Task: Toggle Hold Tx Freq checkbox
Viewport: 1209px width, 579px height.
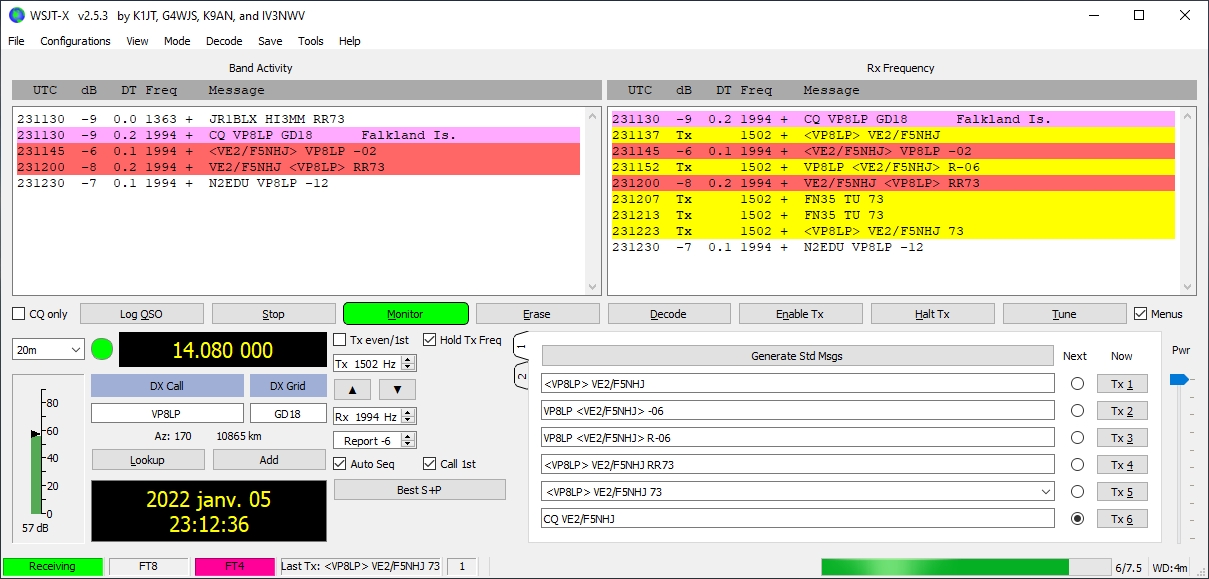Action: pyautogui.click(x=462, y=340)
